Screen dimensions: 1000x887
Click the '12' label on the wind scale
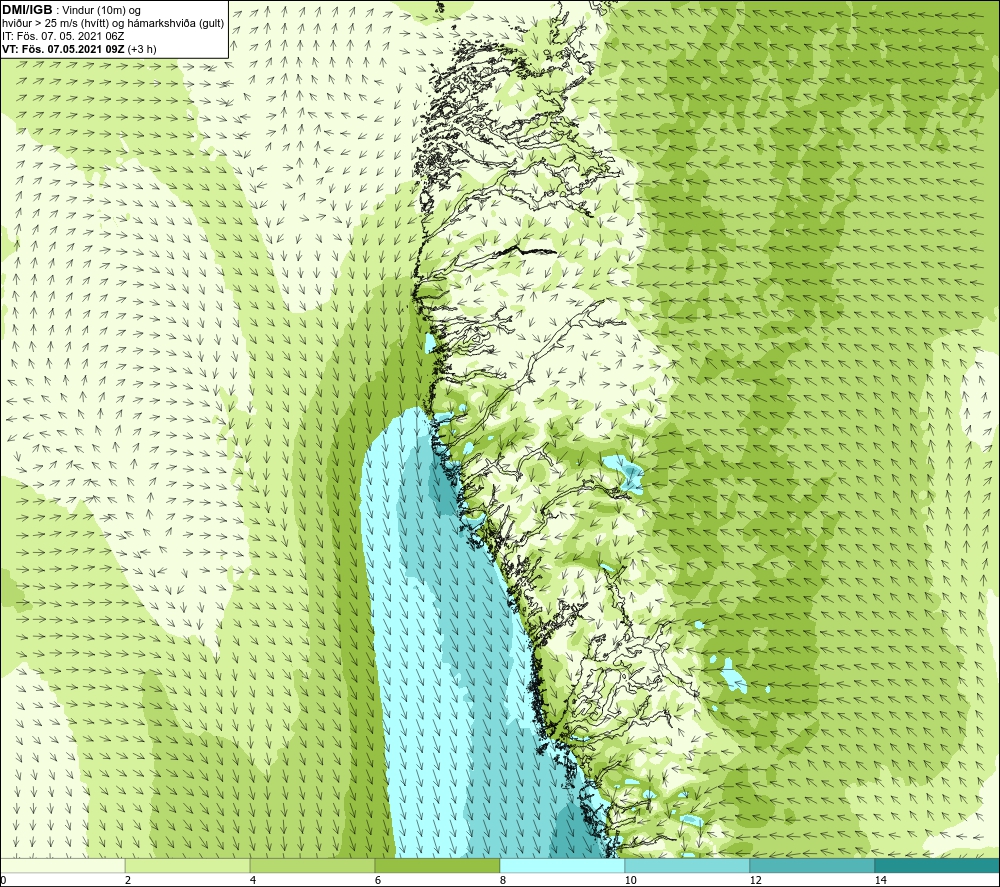point(755,881)
